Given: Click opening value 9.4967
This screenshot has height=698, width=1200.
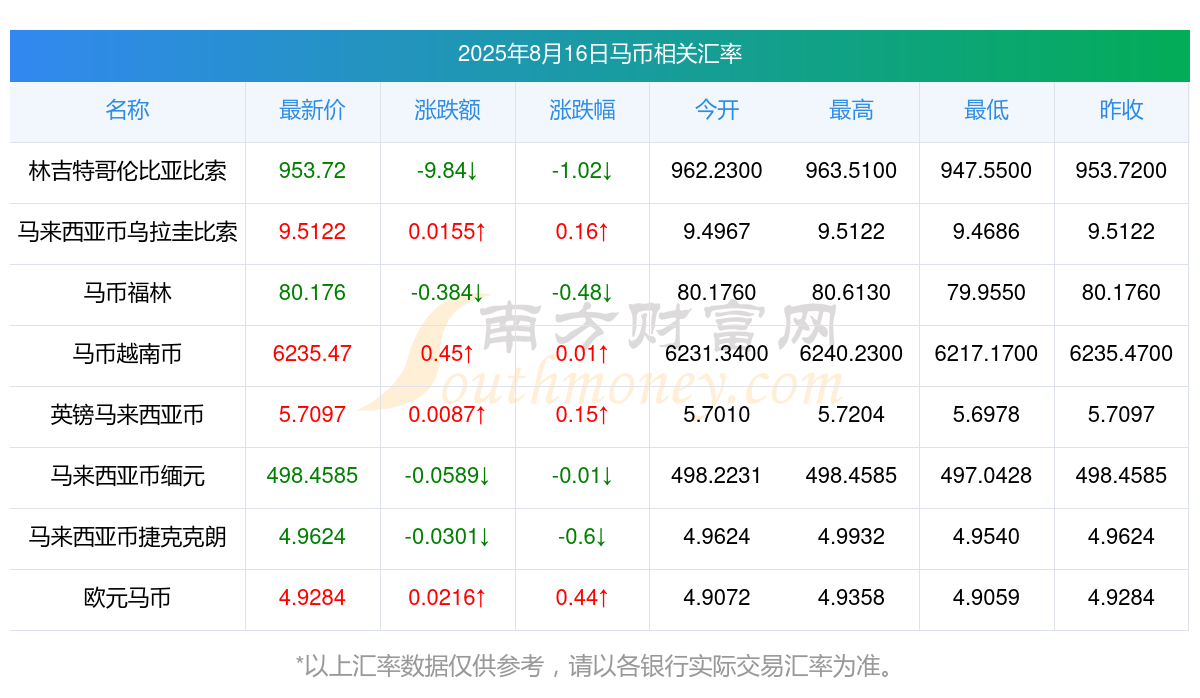Looking at the screenshot, I should pyautogui.click(x=717, y=232).
